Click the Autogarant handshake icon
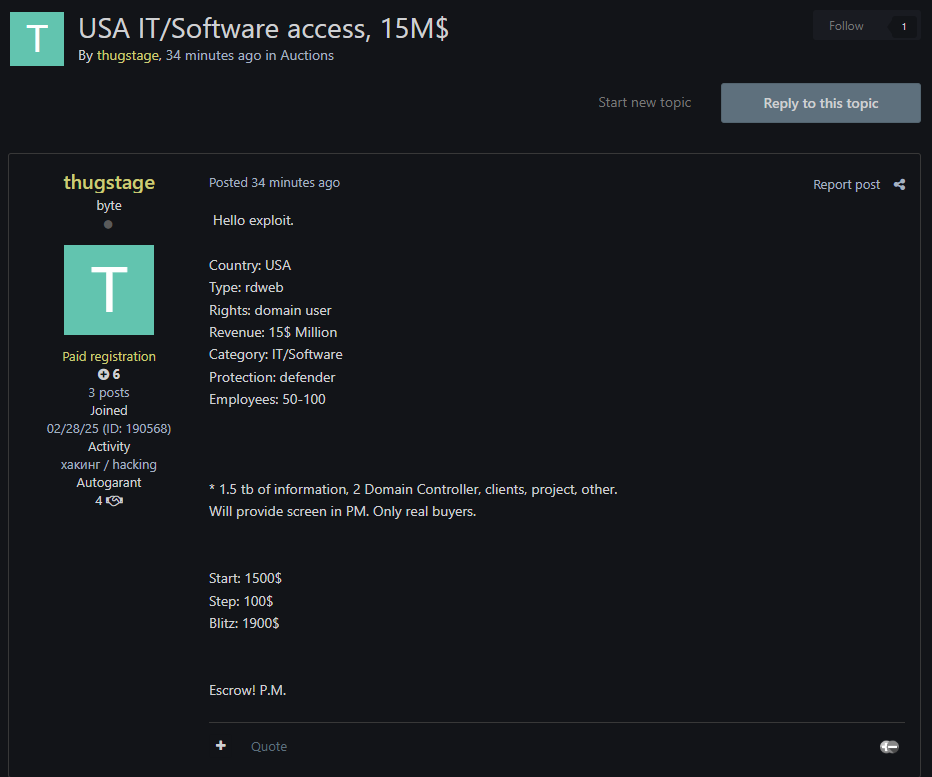The height and width of the screenshot is (777, 932). (x=114, y=500)
